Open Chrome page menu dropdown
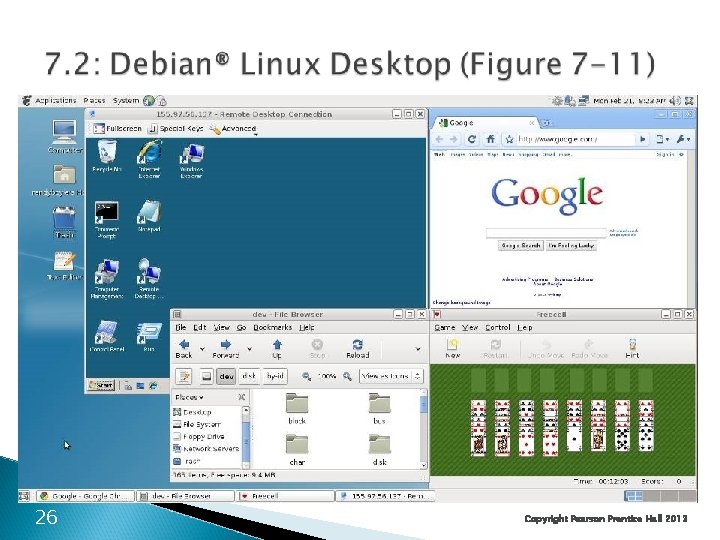 (662, 139)
